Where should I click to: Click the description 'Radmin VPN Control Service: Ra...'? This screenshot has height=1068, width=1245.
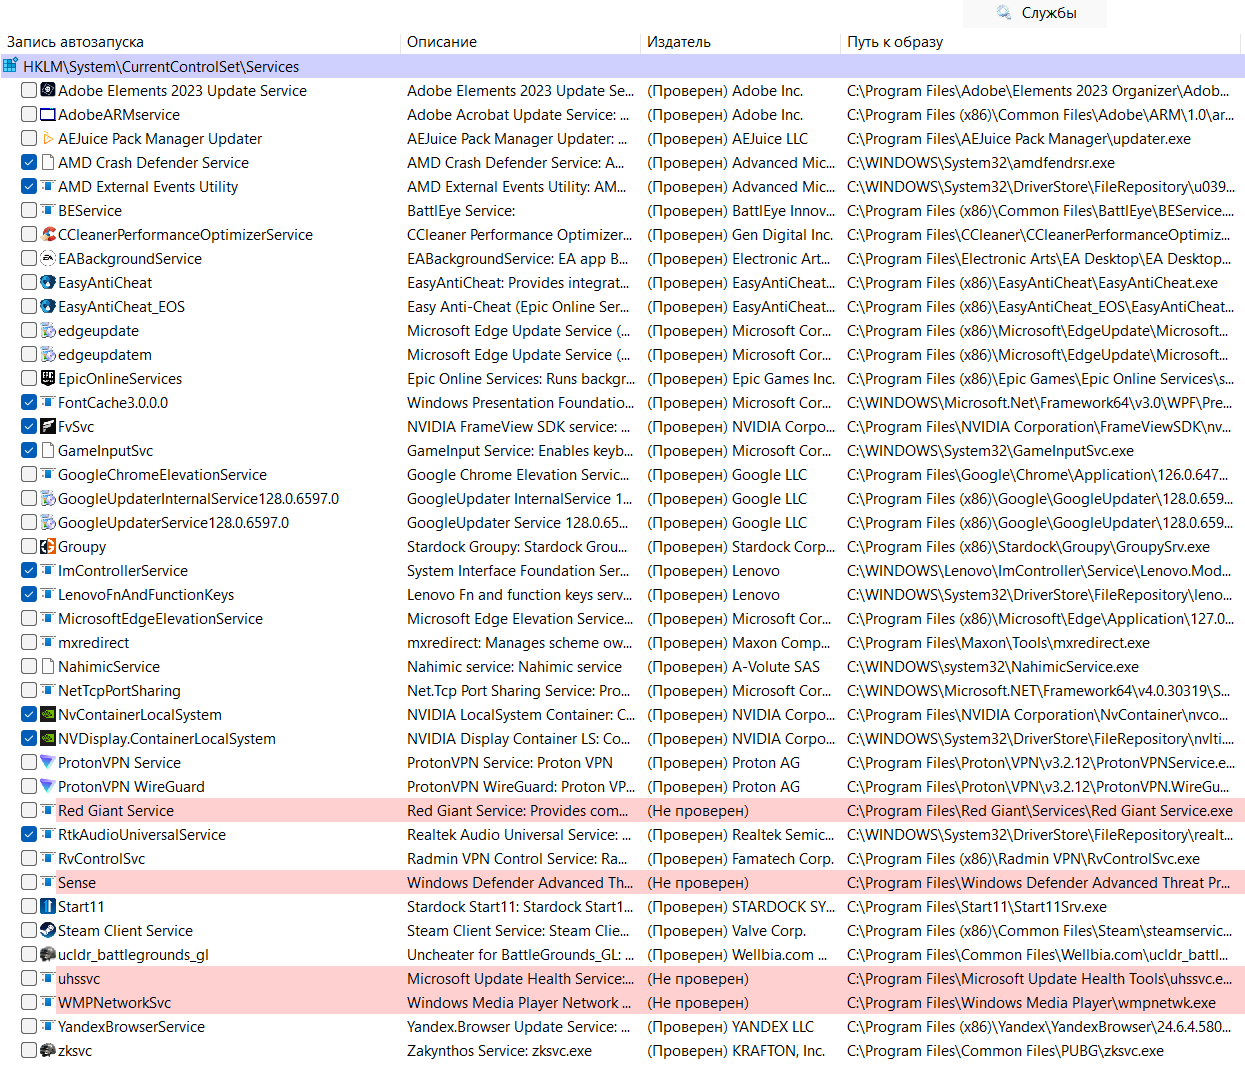point(517,859)
